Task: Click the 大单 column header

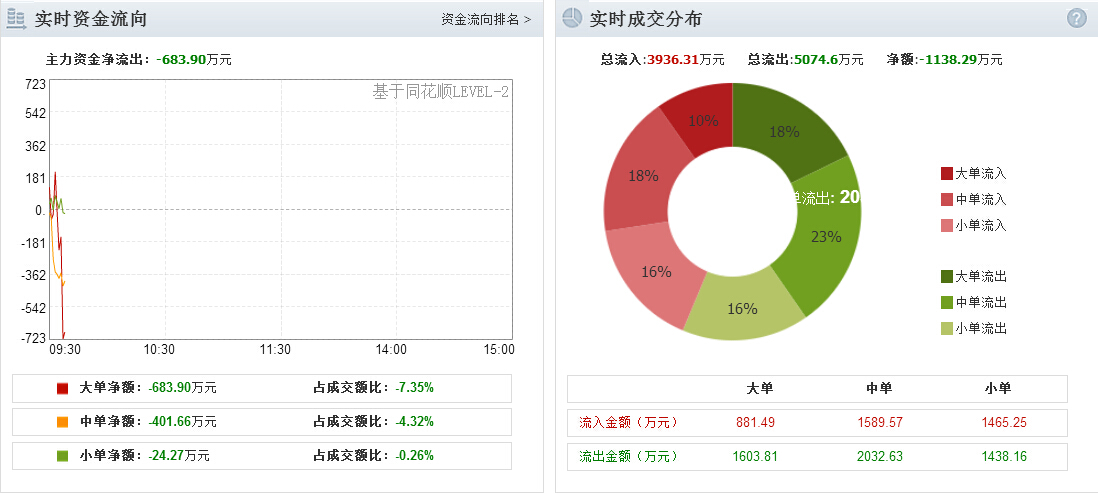Action: 760,389
